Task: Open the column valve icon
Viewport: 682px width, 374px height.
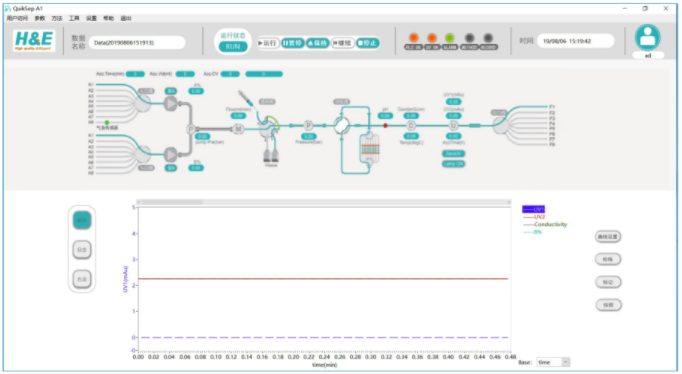Action: (341, 126)
